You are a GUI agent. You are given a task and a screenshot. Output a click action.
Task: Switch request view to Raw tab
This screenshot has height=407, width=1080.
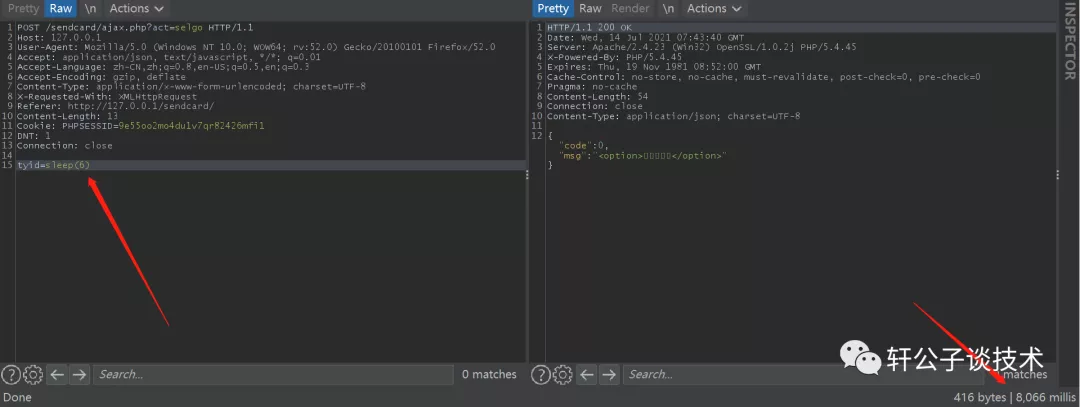click(x=61, y=9)
